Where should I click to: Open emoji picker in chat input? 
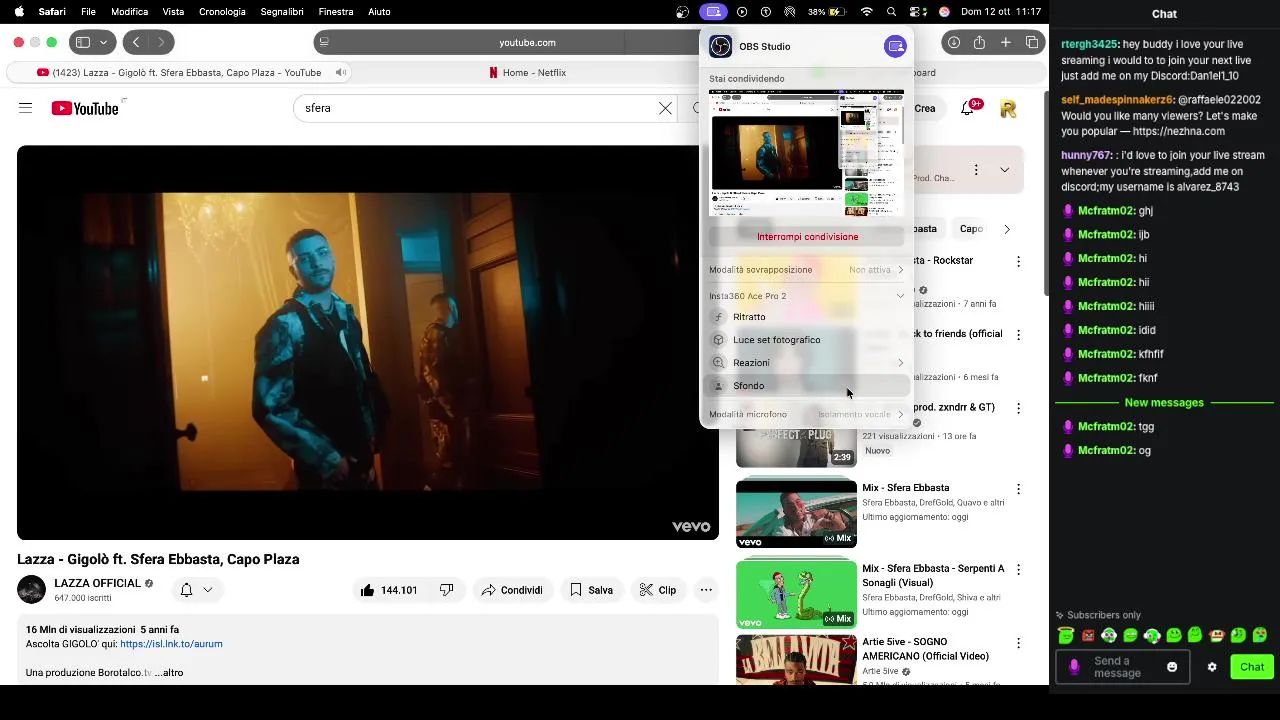tap(1172, 667)
